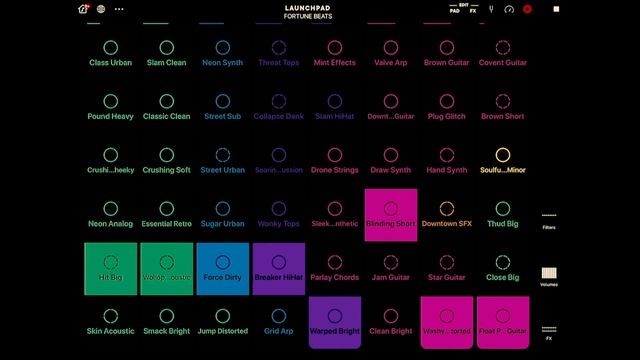Open the home icon in top bar

click(83, 9)
